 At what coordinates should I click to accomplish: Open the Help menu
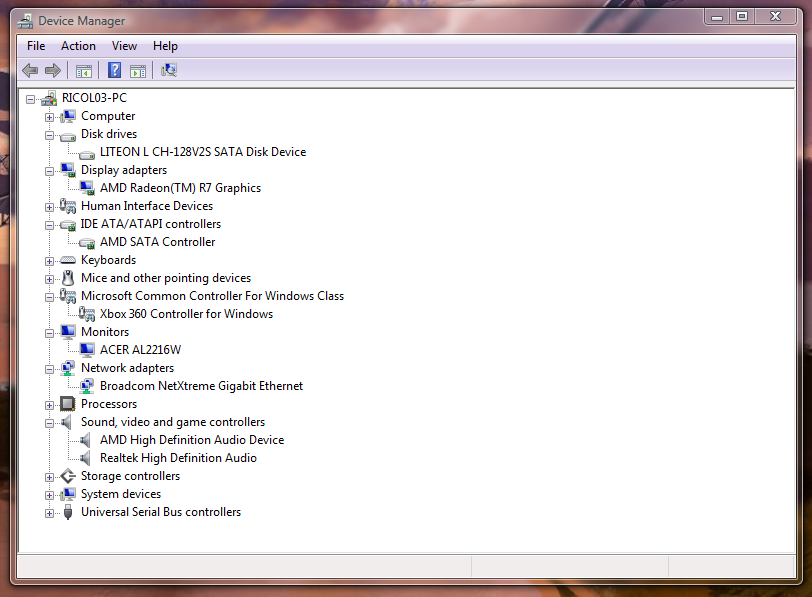tap(165, 46)
